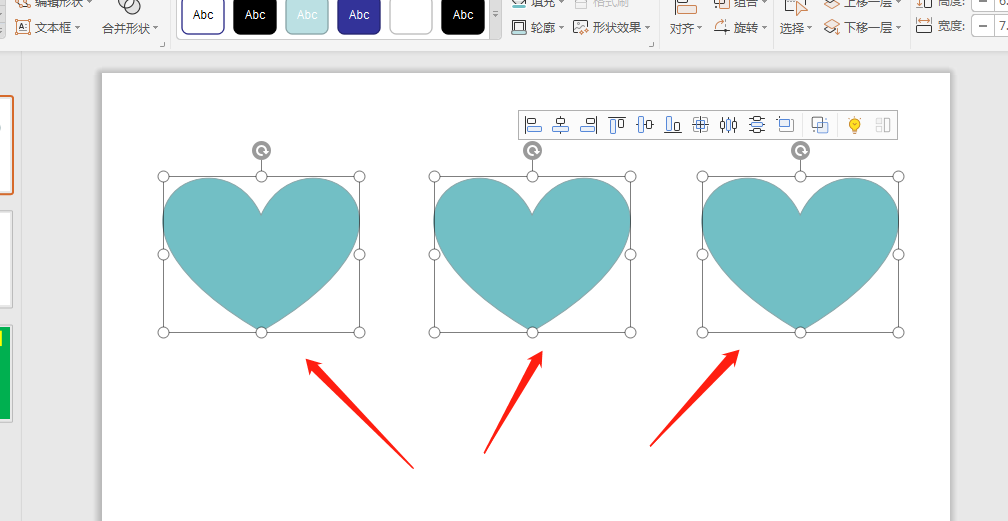This screenshot has height=521, width=1008.
Task: Click rotation handle of the middle heart
Action: tap(533, 150)
